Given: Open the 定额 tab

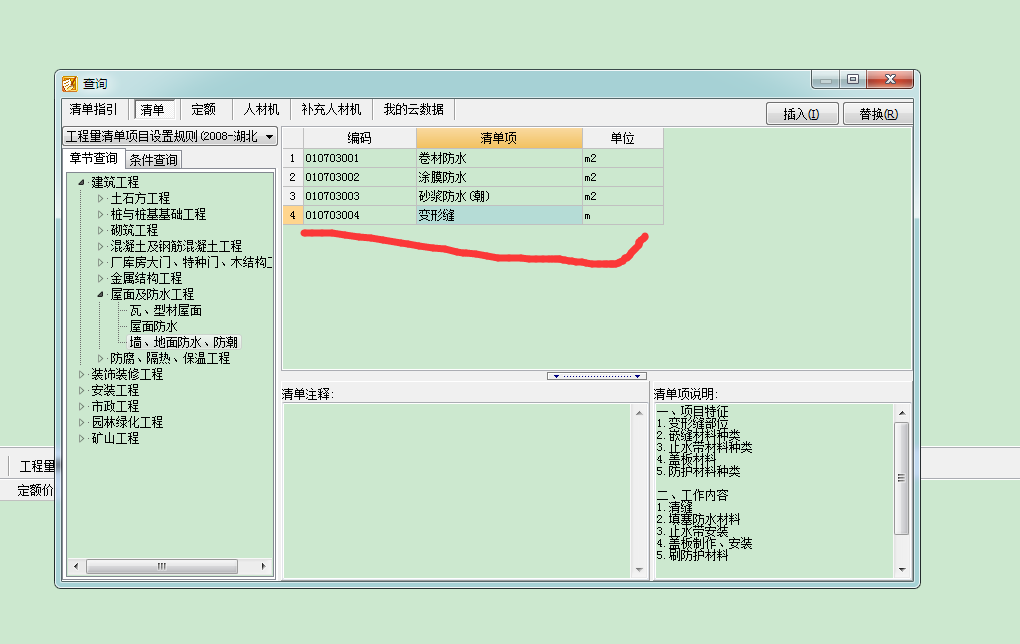Looking at the screenshot, I should (x=204, y=109).
